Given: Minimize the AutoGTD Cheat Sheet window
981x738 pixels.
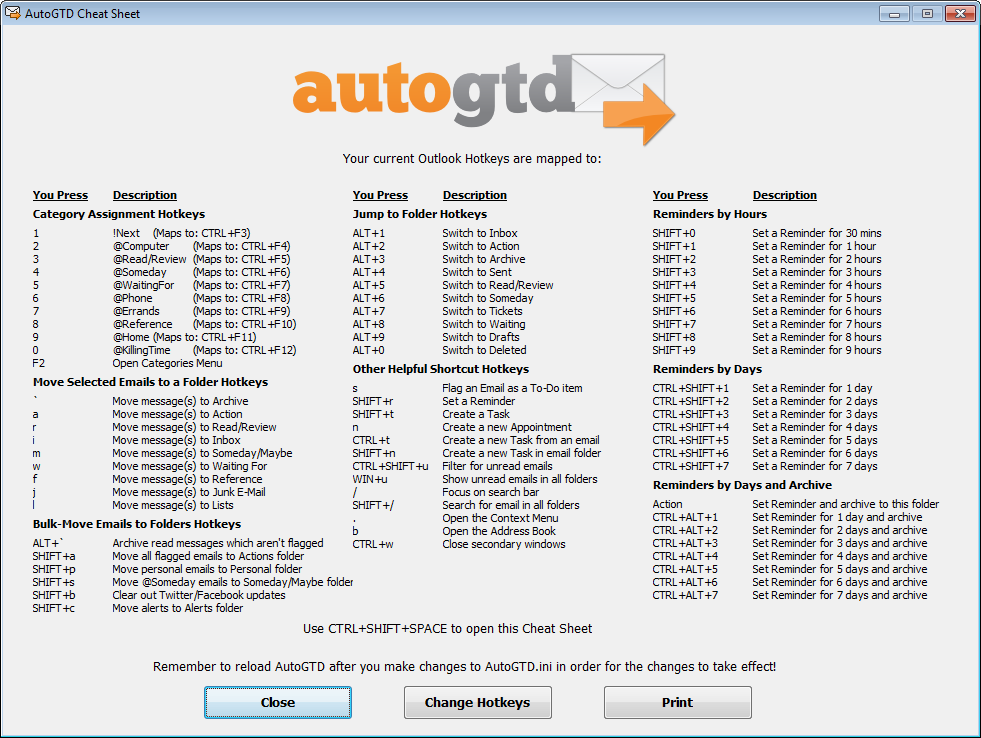Looking at the screenshot, I should (895, 13).
